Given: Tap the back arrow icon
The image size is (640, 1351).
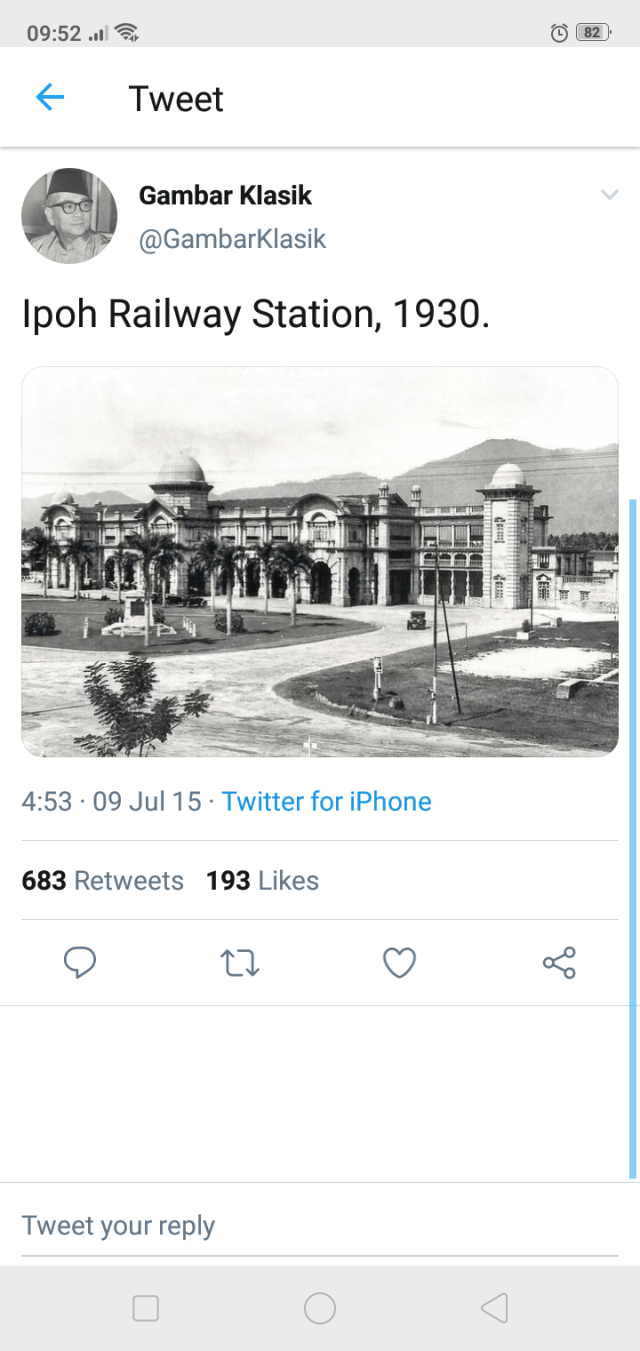Looking at the screenshot, I should [x=50, y=97].
